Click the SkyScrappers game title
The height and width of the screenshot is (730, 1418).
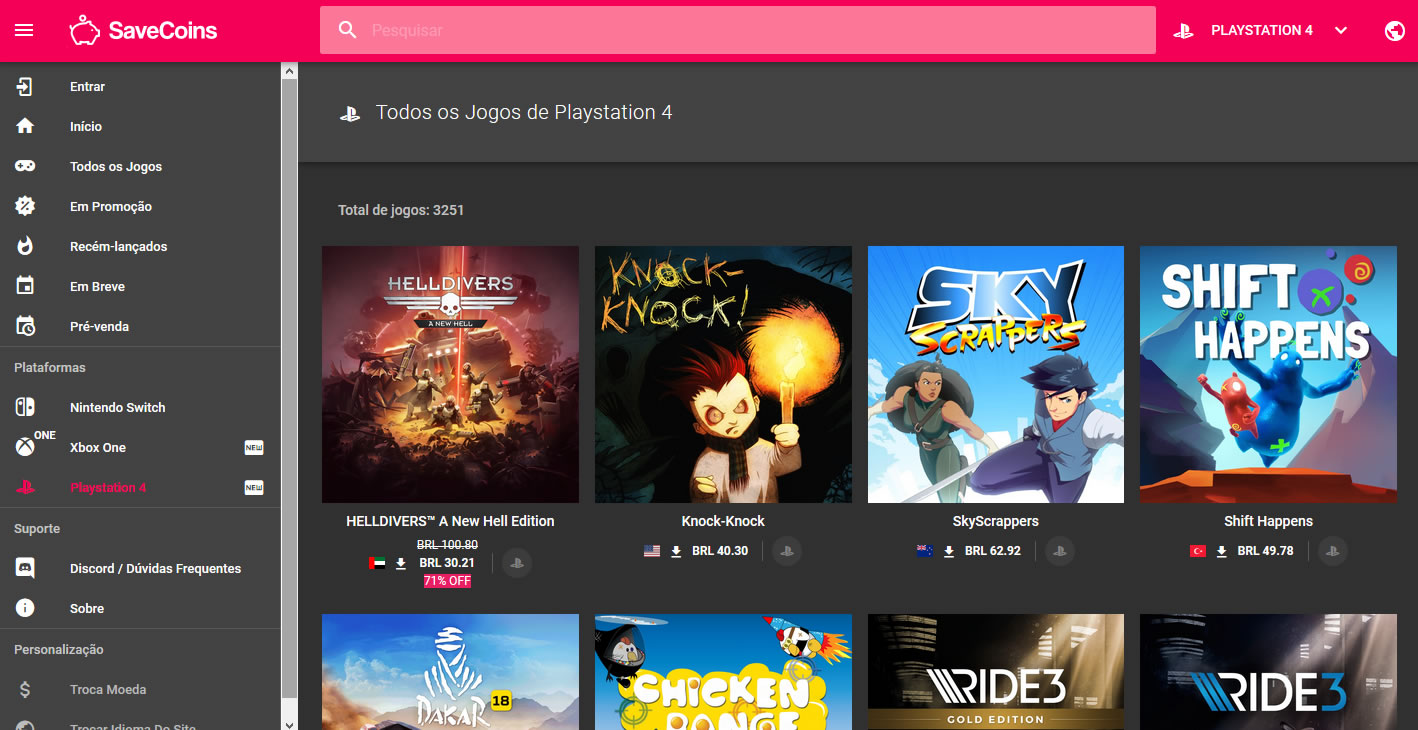[996, 521]
